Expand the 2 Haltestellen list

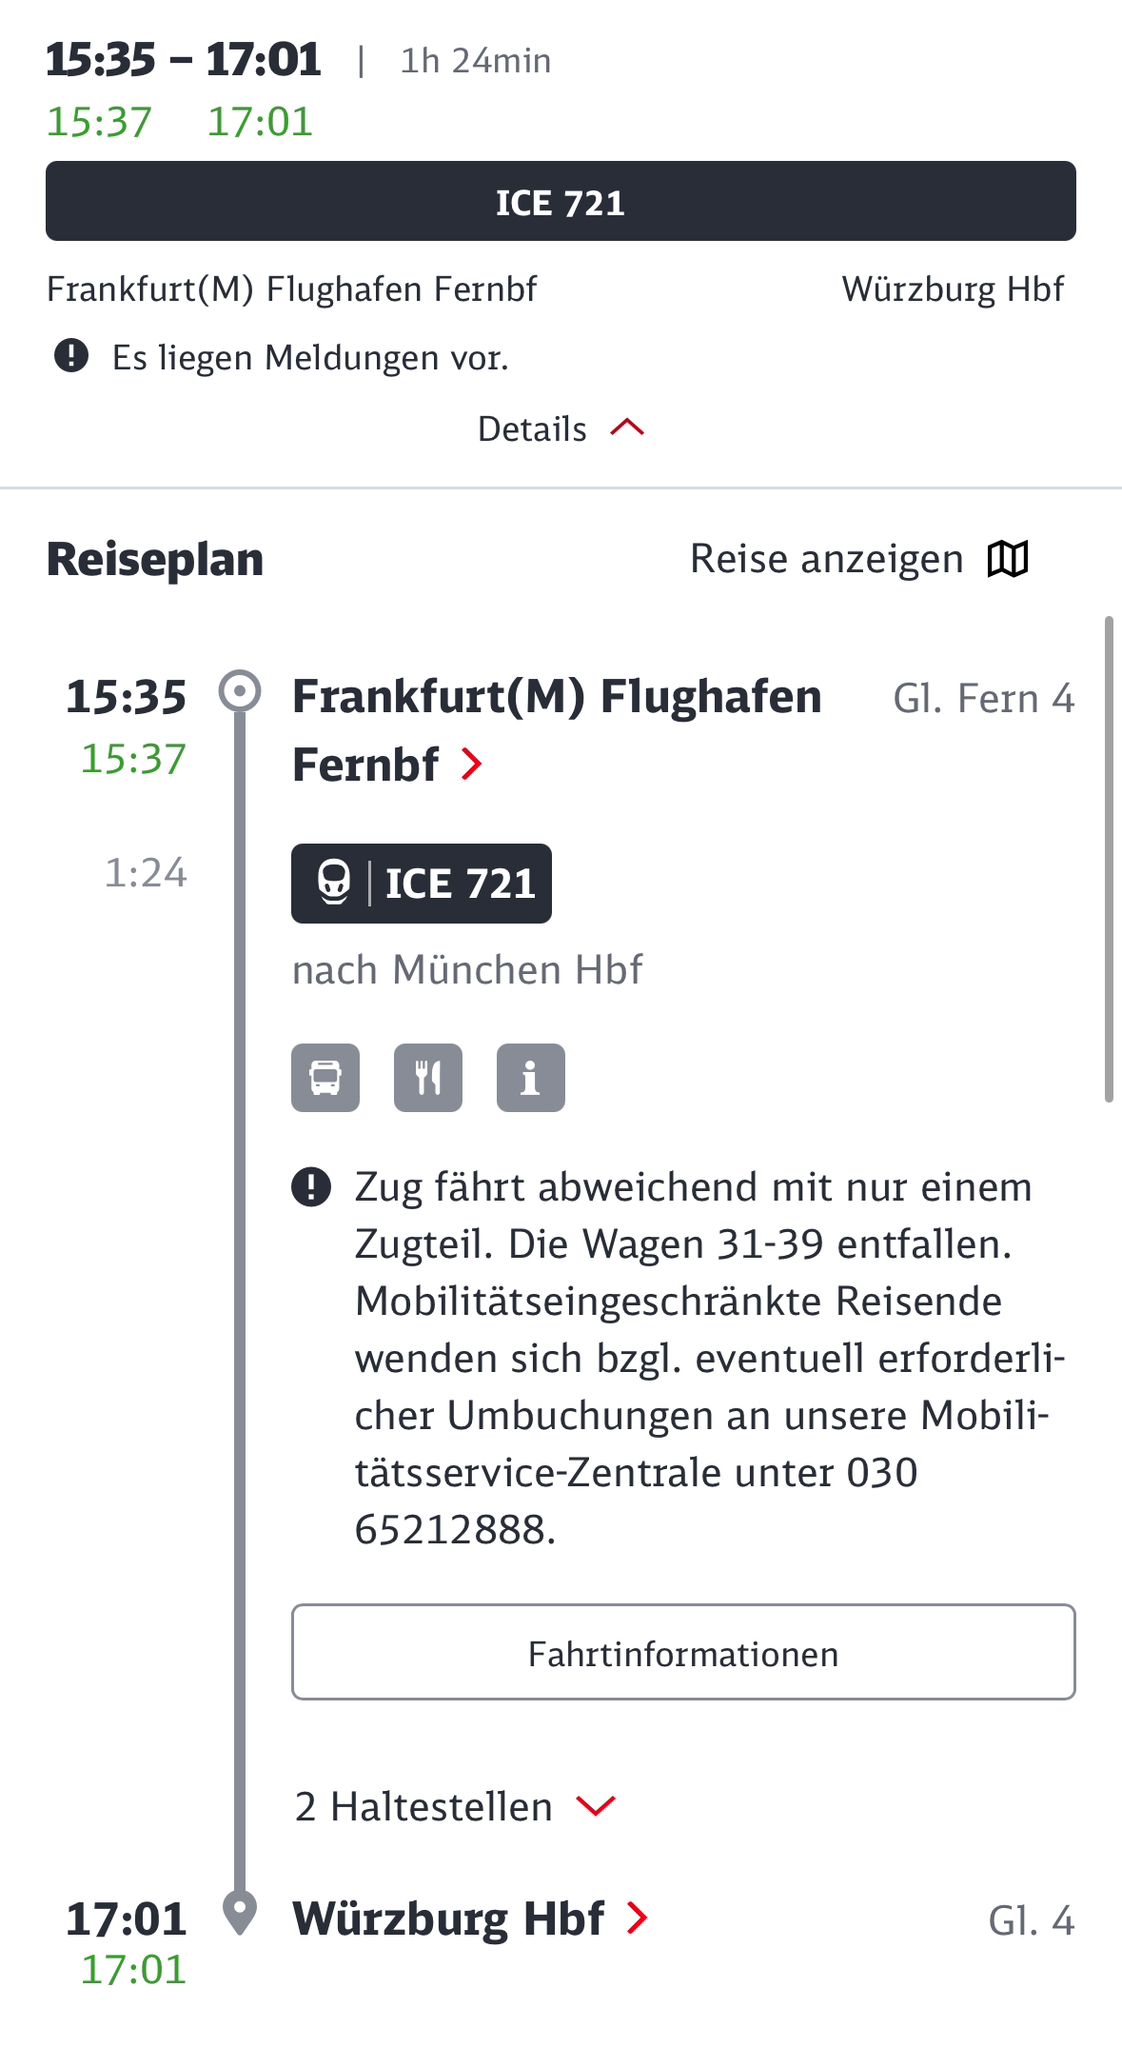point(455,1807)
